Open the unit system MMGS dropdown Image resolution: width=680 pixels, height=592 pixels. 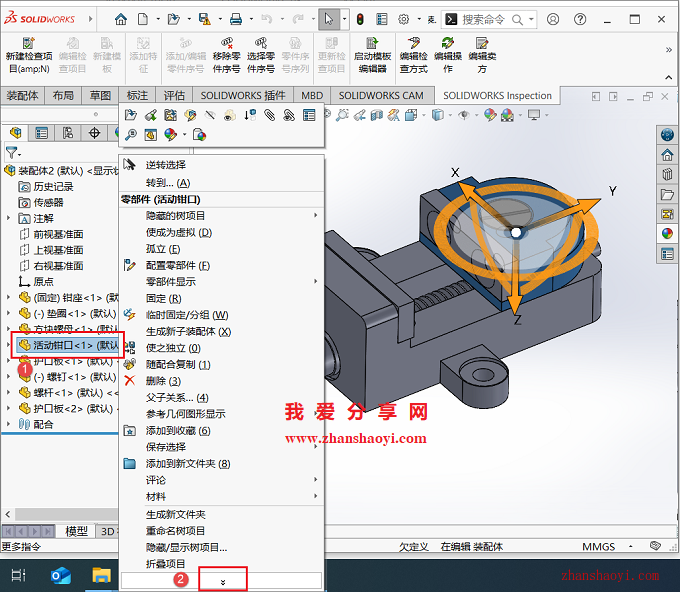tap(631, 546)
